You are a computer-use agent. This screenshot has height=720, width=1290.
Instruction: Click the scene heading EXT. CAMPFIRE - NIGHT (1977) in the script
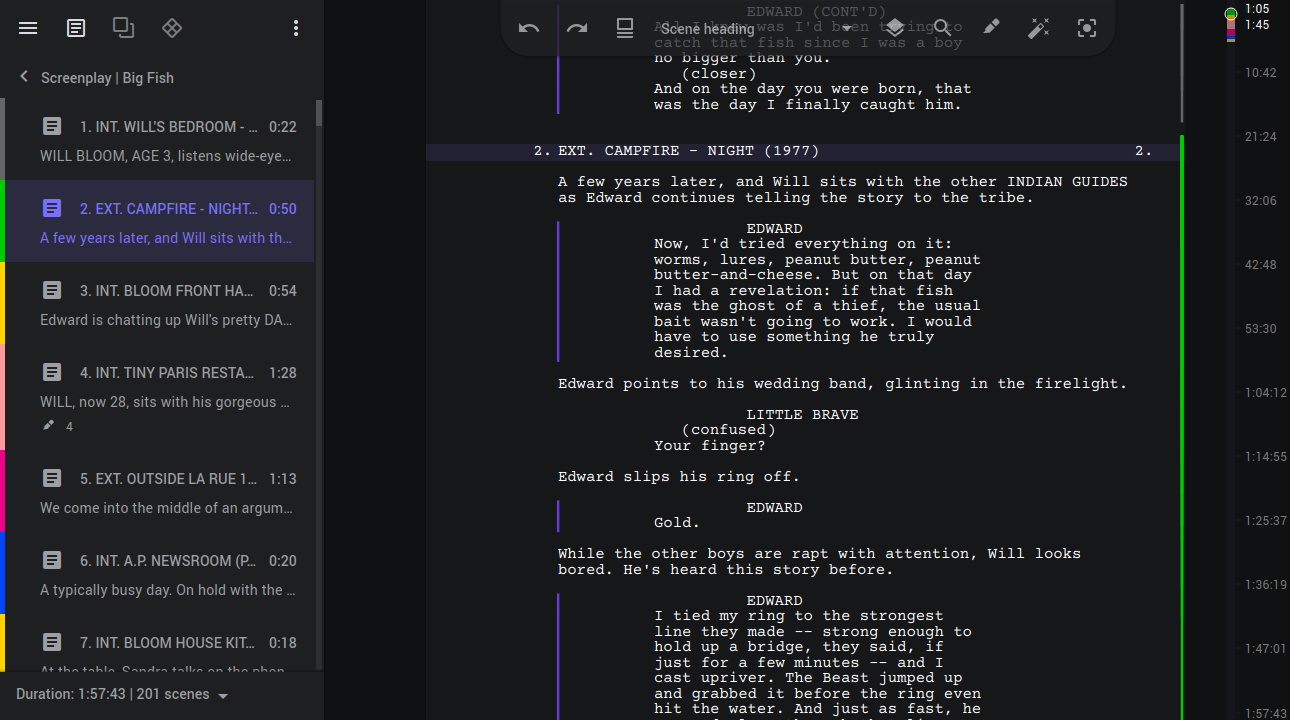[x=689, y=152]
